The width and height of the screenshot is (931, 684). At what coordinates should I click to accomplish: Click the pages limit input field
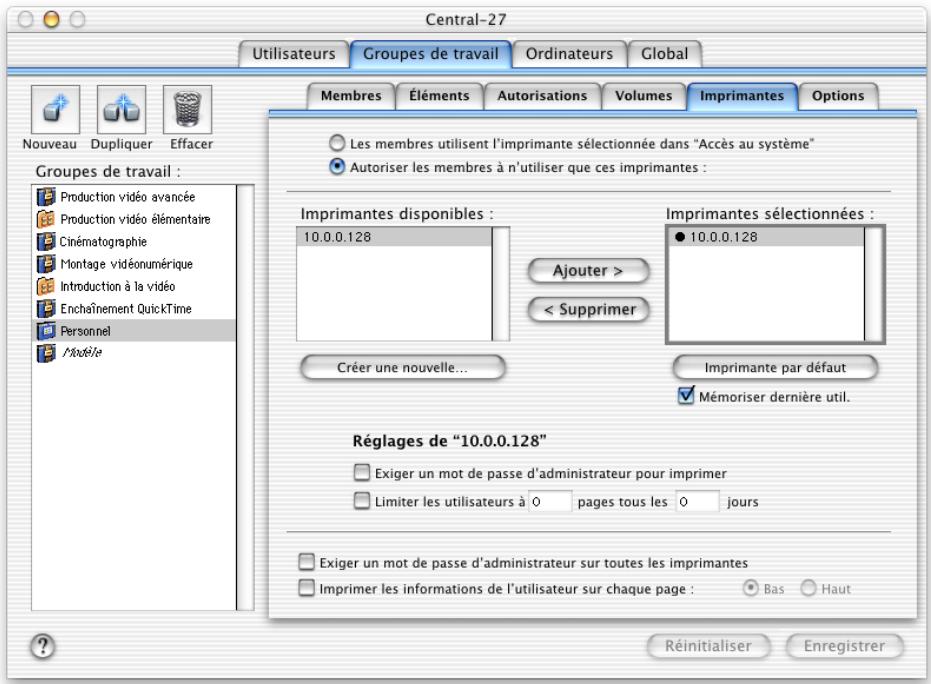click(550, 502)
